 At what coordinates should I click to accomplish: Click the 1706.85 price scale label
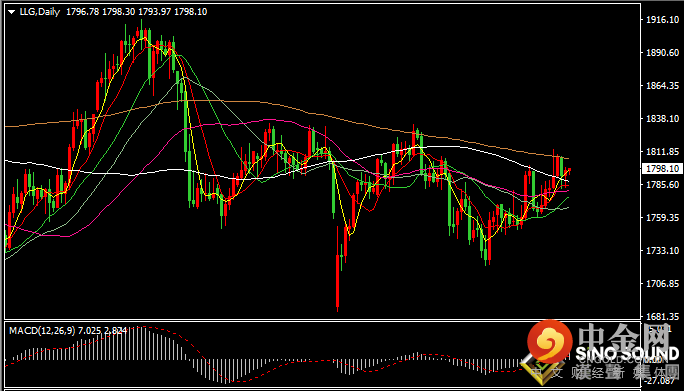pos(662,284)
